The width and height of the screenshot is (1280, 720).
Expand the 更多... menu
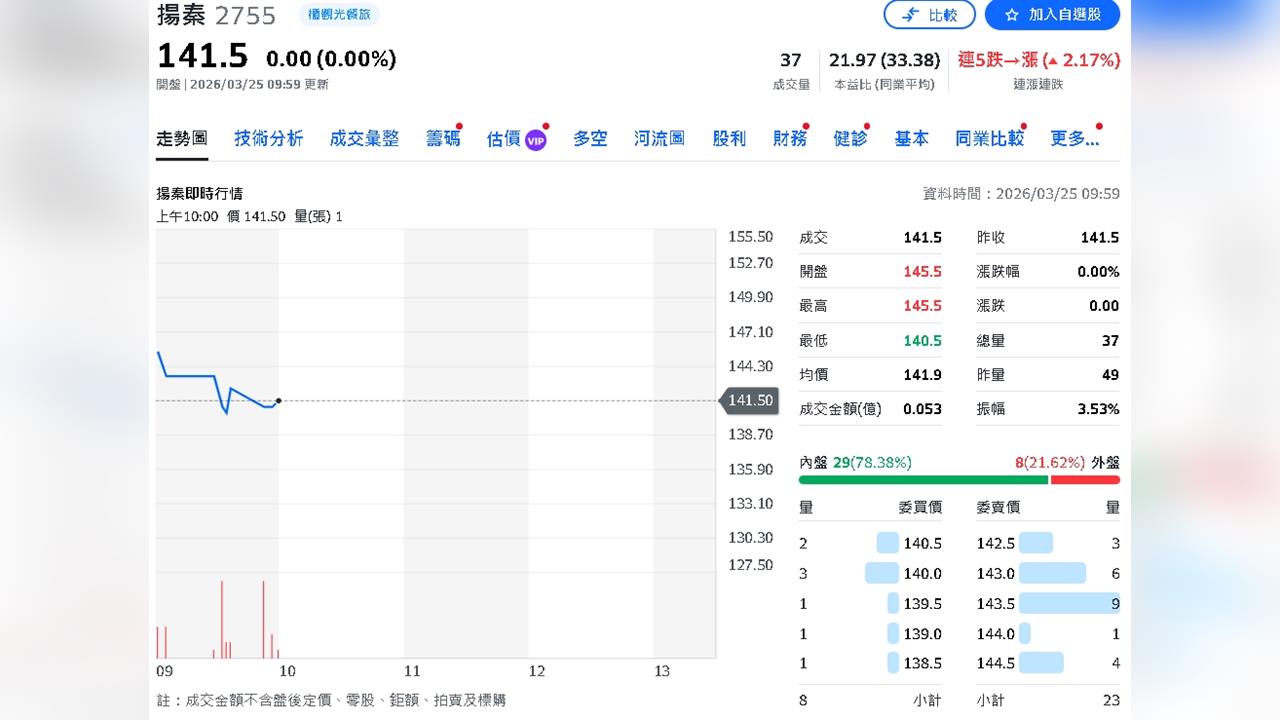click(x=1074, y=139)
